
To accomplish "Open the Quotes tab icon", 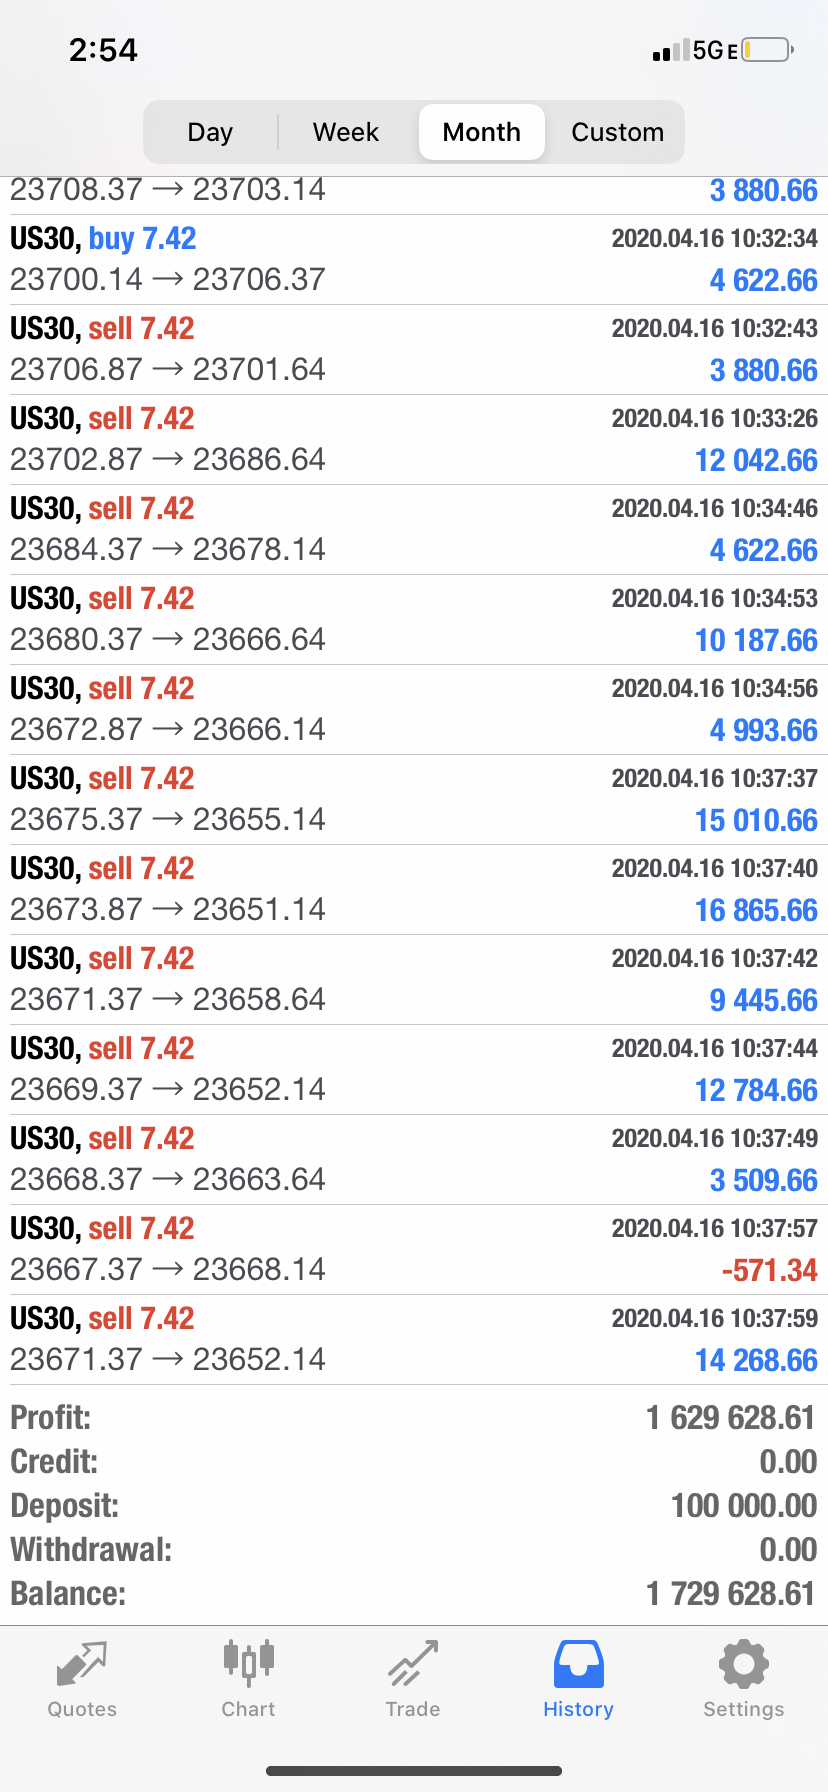I will click(82, 1665).
